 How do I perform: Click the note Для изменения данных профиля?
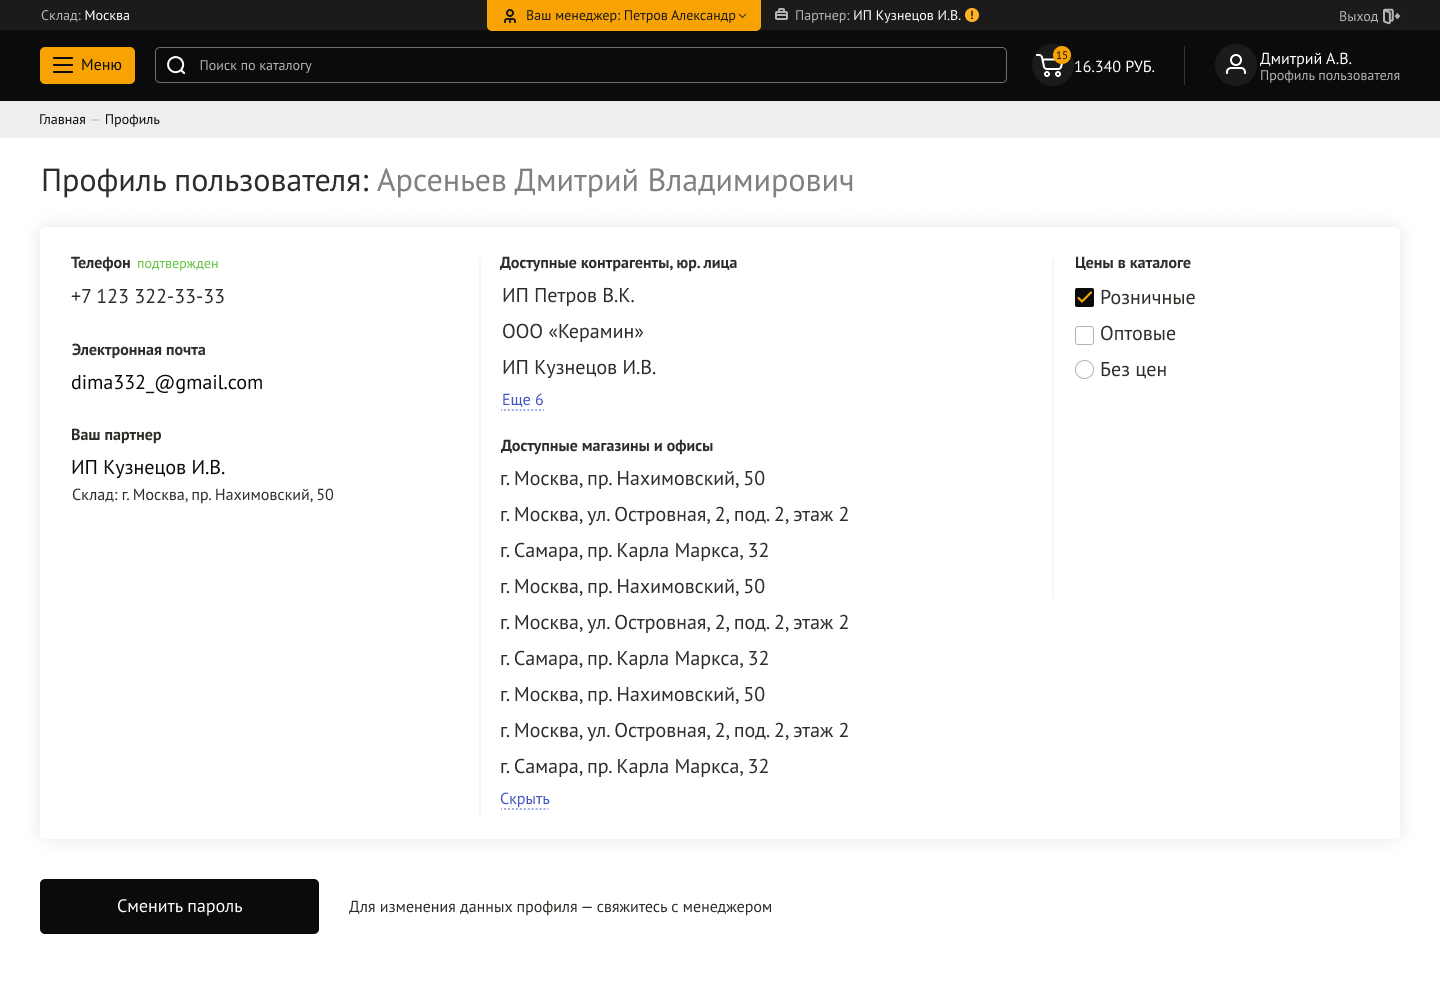[x=560, y=907]
